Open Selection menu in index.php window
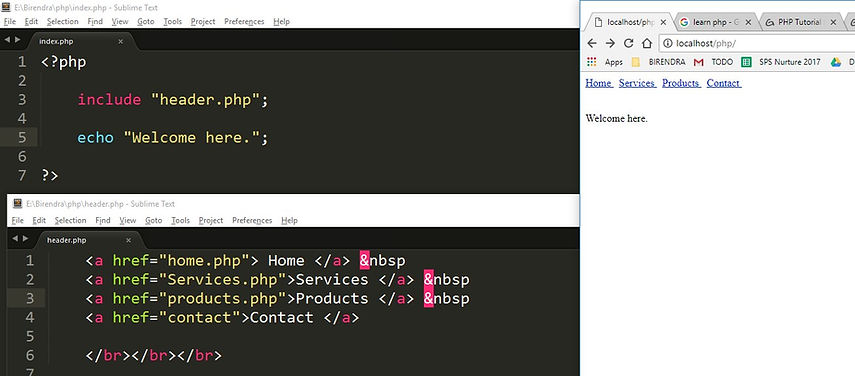The width and height of the screenshot is (855, 376). 63,22
